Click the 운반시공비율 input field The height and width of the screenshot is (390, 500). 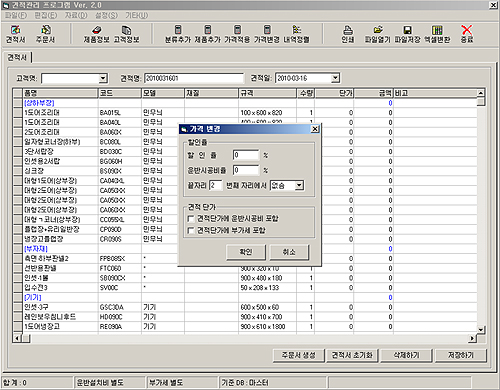(246, 170)
